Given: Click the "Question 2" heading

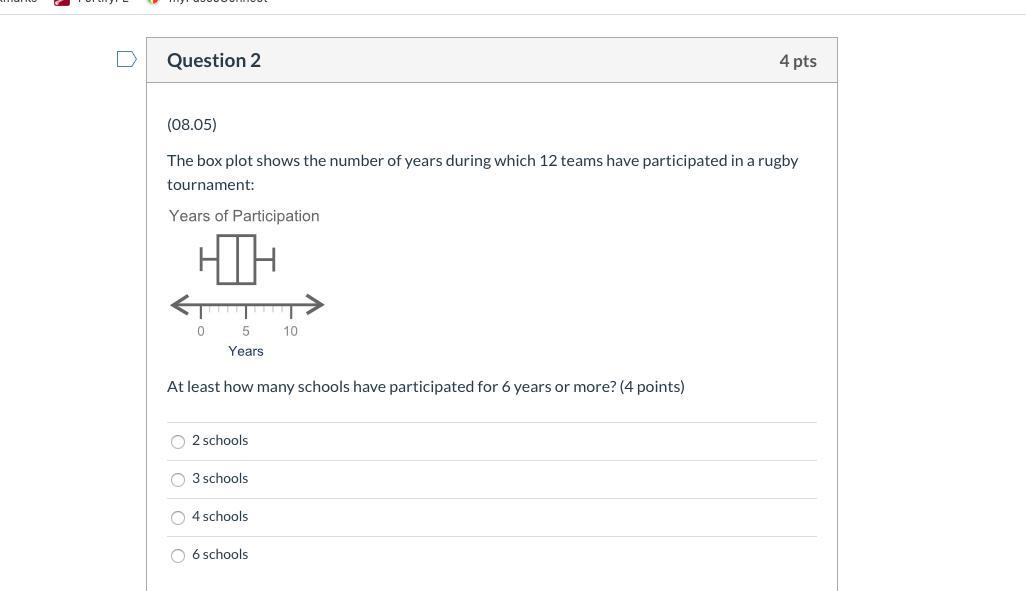Looking at the screenshot, I should coord(214,60).
